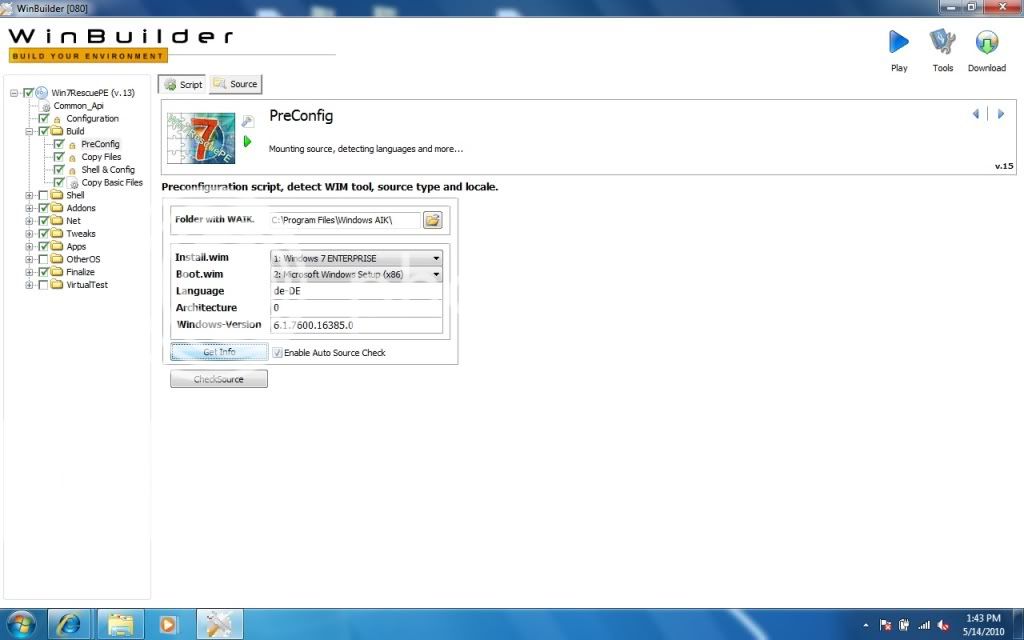This screenshot has height=640, width=1024.
Task: Open Windows Explorer from taskbar
Action: pos(120,624)
